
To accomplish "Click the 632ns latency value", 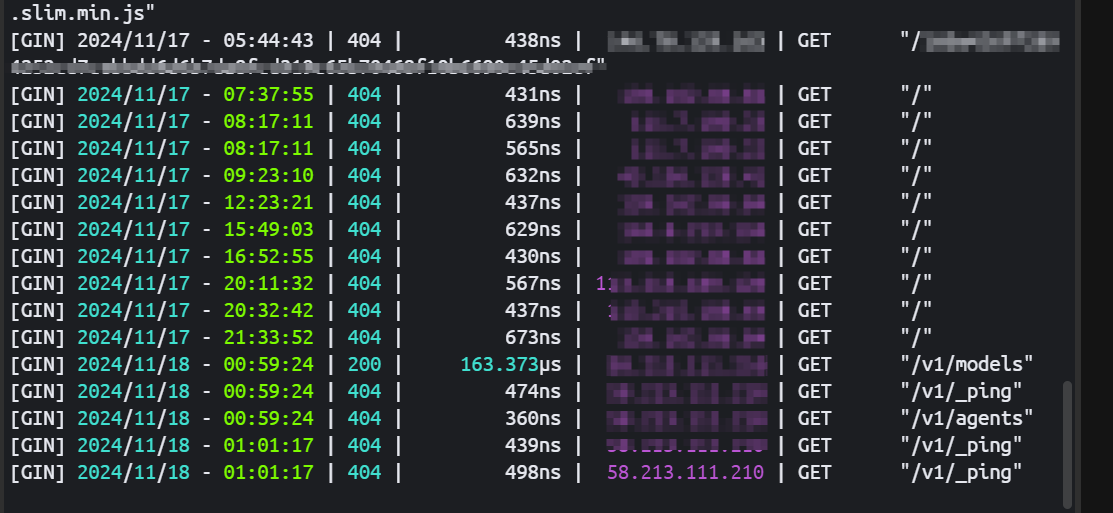I will tap(533, 176).
